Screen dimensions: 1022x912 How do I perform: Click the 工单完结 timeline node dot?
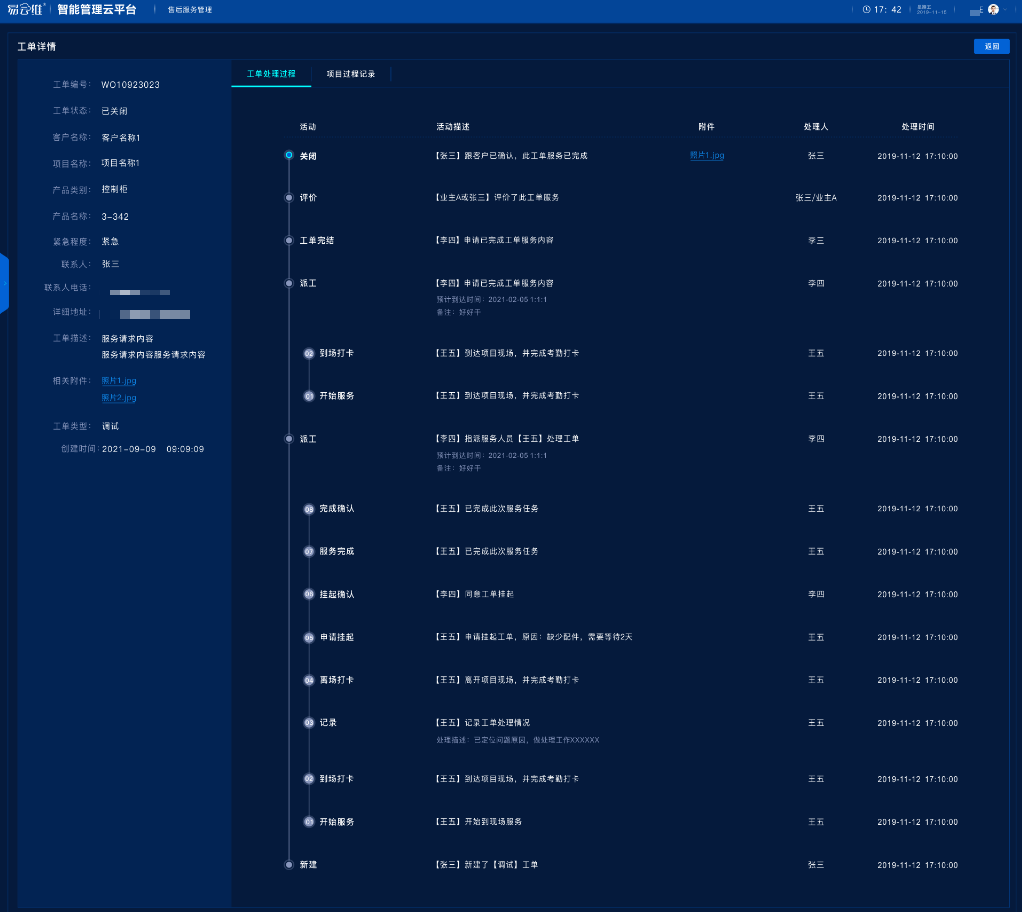(x=289, y=241)
